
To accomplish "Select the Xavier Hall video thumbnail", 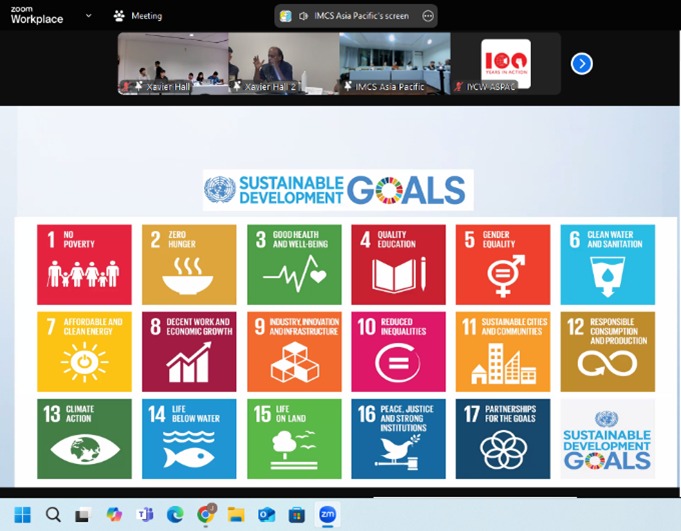I will (173, 63).
